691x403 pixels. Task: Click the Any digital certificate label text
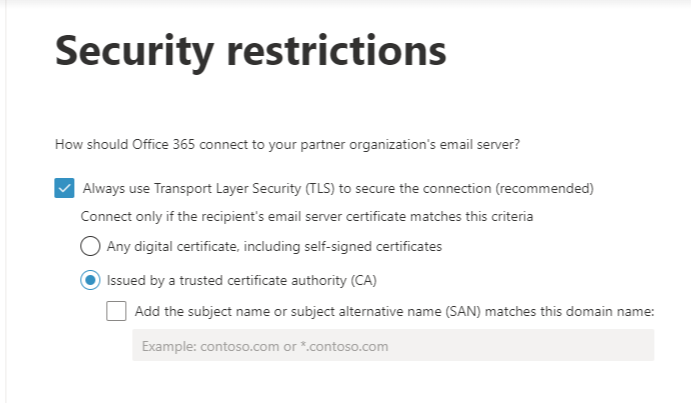[x=275, y=245]
